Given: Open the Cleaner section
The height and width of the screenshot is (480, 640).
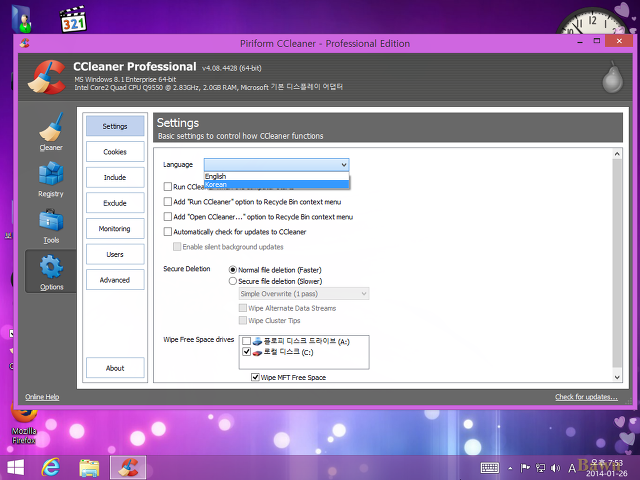Looking at the screenshot, I should (51, 132).
